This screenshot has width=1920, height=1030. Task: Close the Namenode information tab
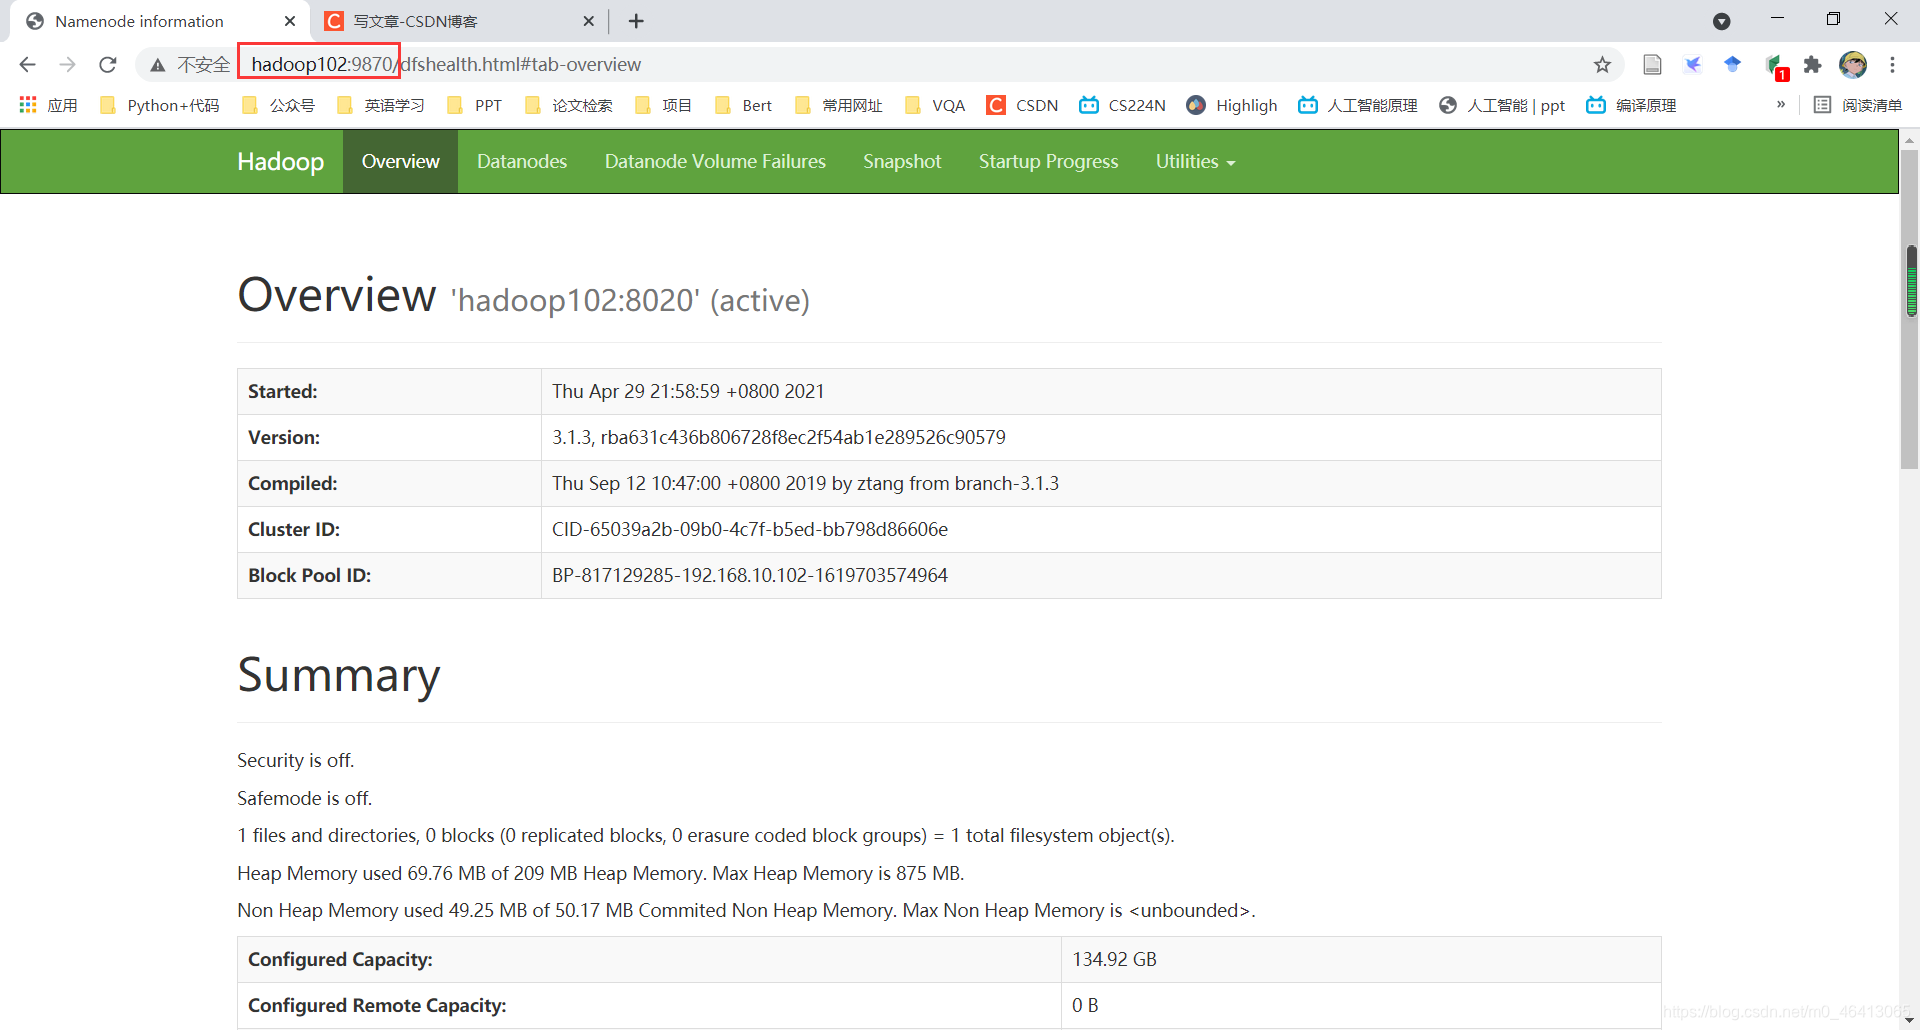pos(290,21)
